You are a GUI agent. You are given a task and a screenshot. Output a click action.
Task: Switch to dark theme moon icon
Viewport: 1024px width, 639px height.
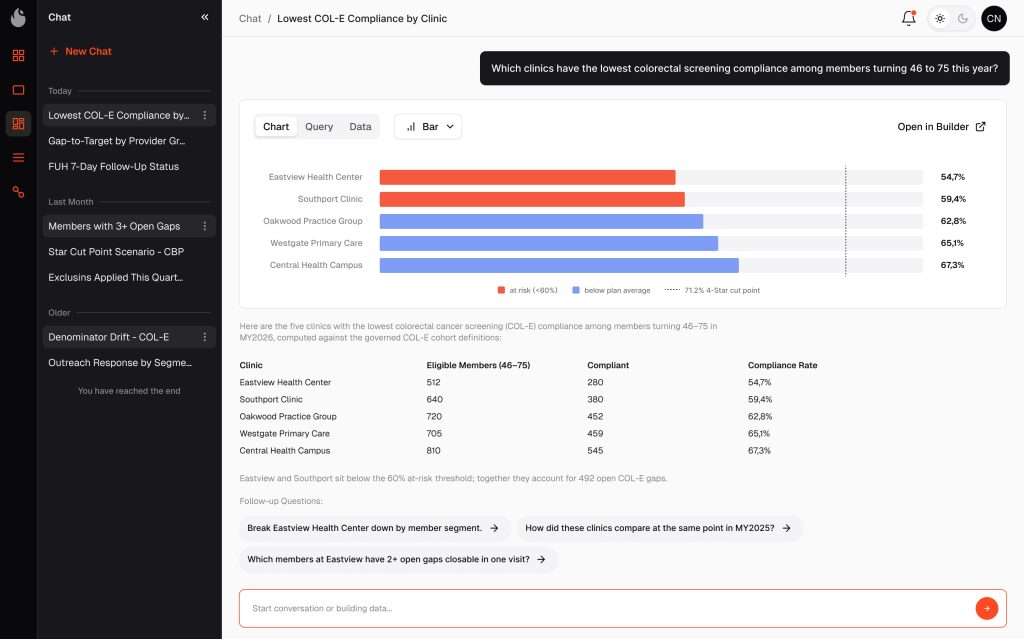(963, 18)
